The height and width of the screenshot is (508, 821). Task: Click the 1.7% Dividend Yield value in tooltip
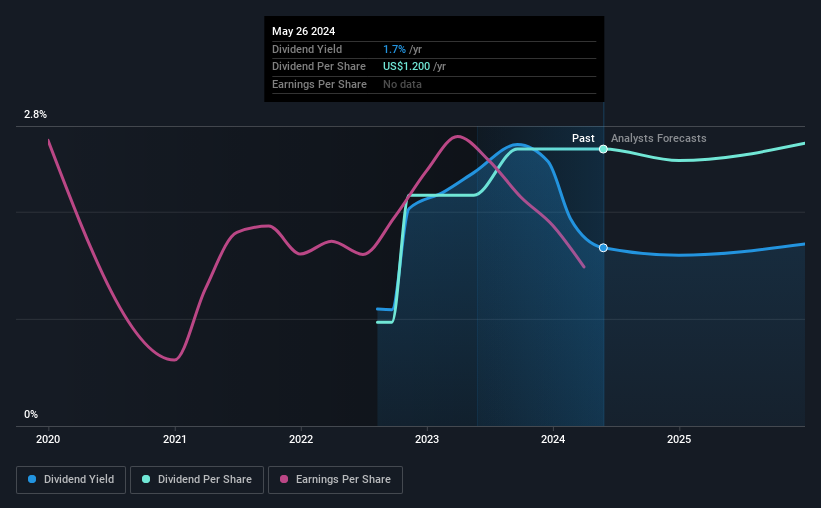coord(394,49)
